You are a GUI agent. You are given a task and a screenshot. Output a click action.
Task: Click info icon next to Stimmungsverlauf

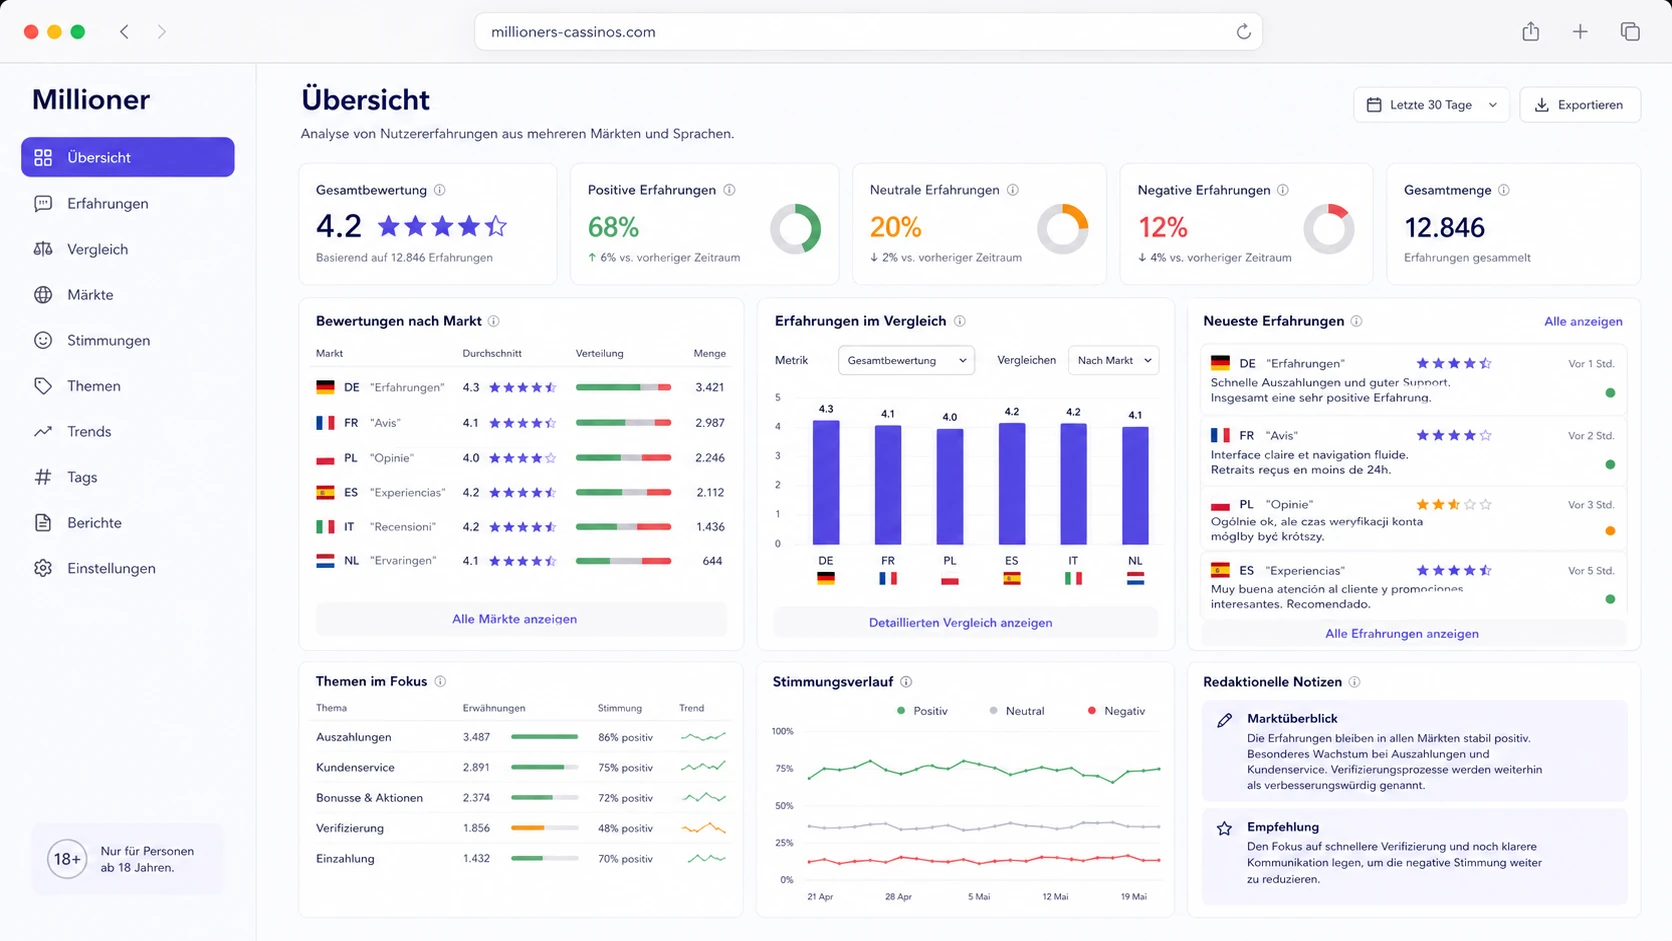pos(906,682)
